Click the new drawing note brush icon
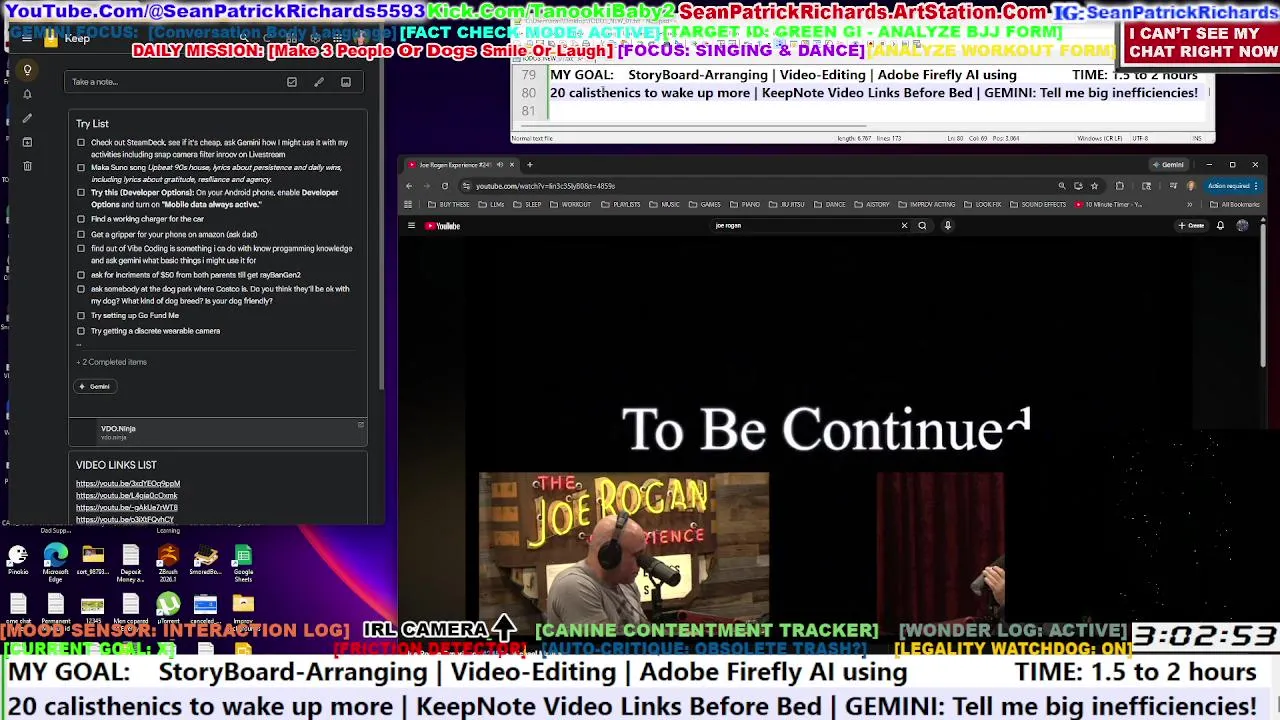The image size is (1280, 720). click(x=319, y=82)
